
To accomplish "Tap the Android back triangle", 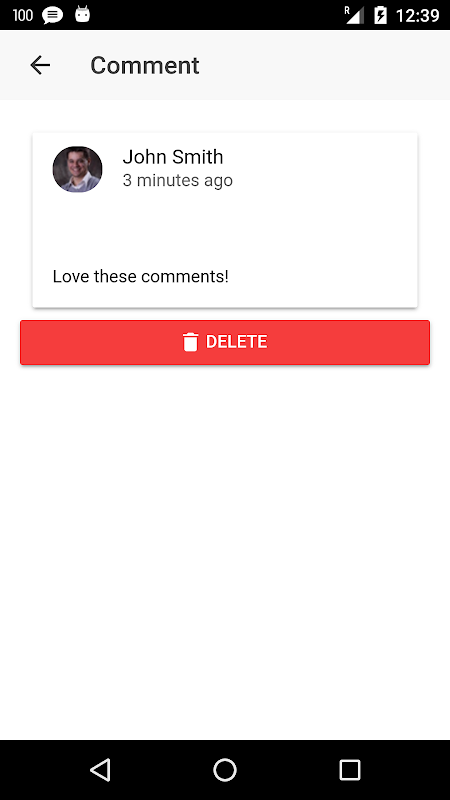I will [100, 769].
